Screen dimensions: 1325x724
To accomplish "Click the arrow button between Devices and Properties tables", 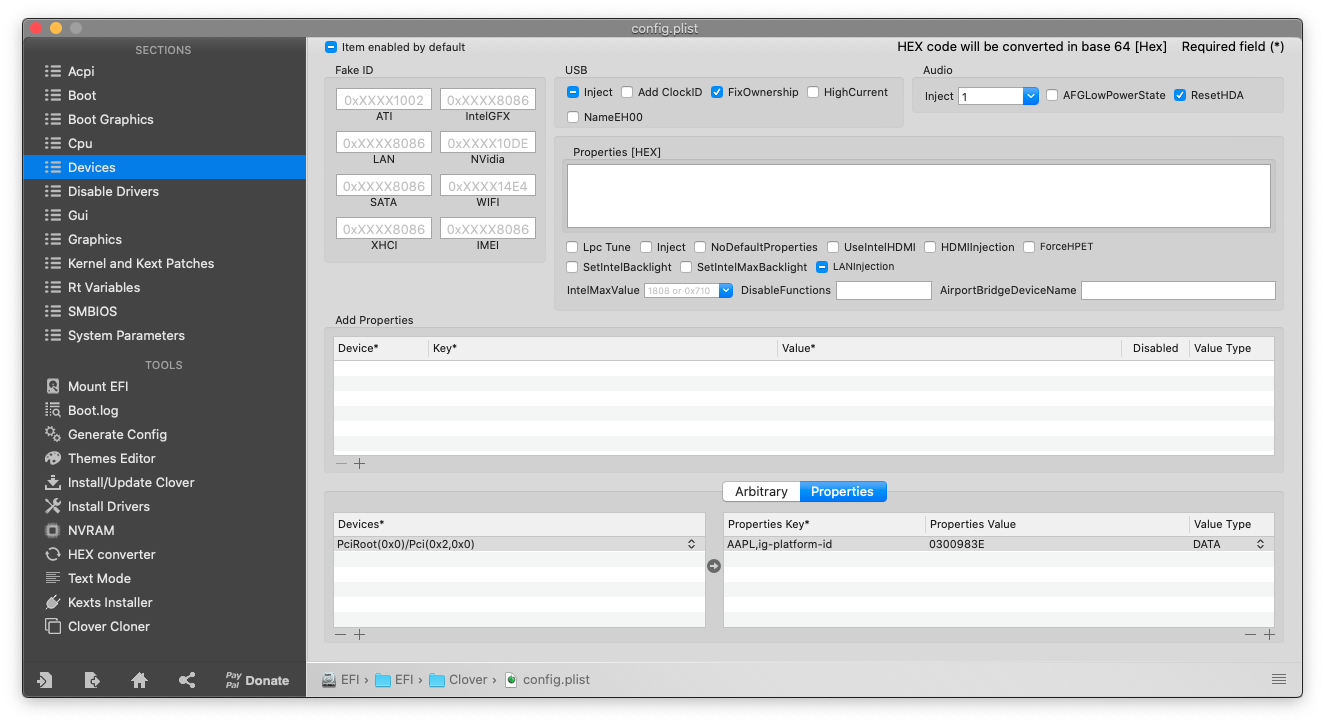I will click(714, 566).
